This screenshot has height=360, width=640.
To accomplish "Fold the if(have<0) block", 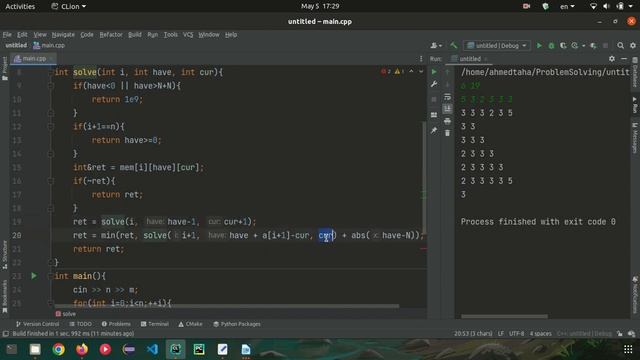I will click(x=51, y=86).
